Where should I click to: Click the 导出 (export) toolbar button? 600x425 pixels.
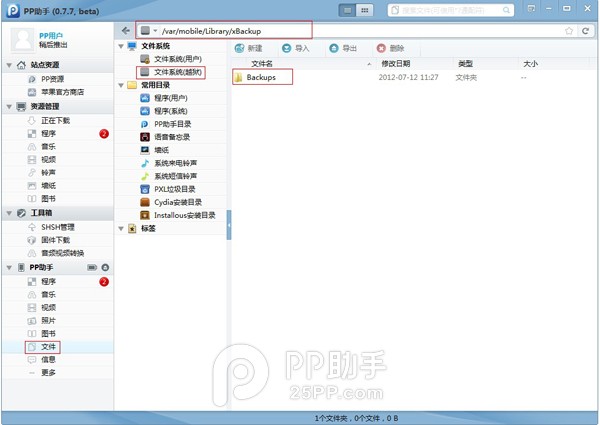pos(343,48)
